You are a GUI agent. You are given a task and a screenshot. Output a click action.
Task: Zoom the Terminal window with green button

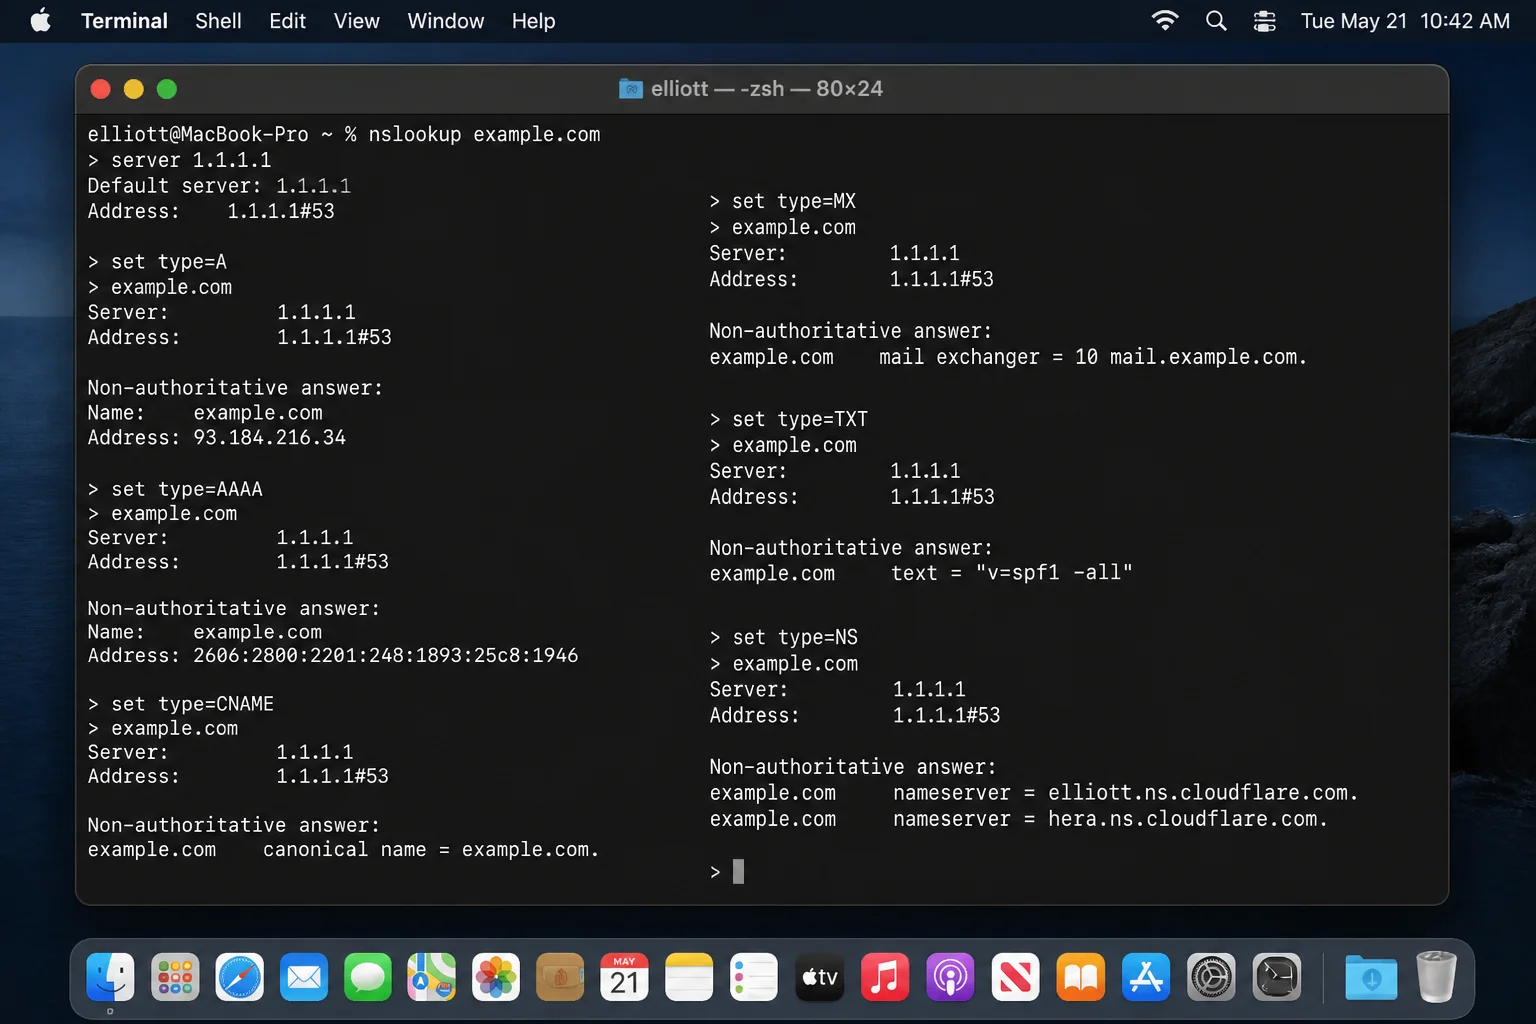click(167, 89)
